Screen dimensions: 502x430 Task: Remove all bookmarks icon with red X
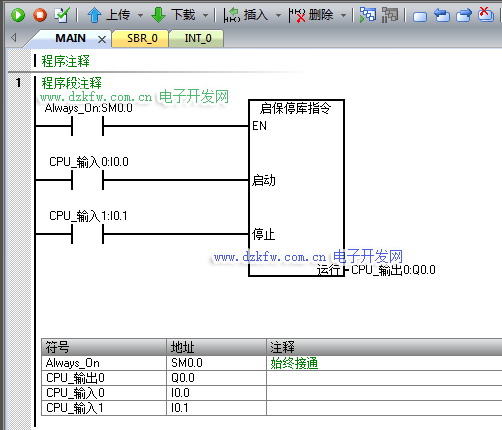tap(486, 14)
